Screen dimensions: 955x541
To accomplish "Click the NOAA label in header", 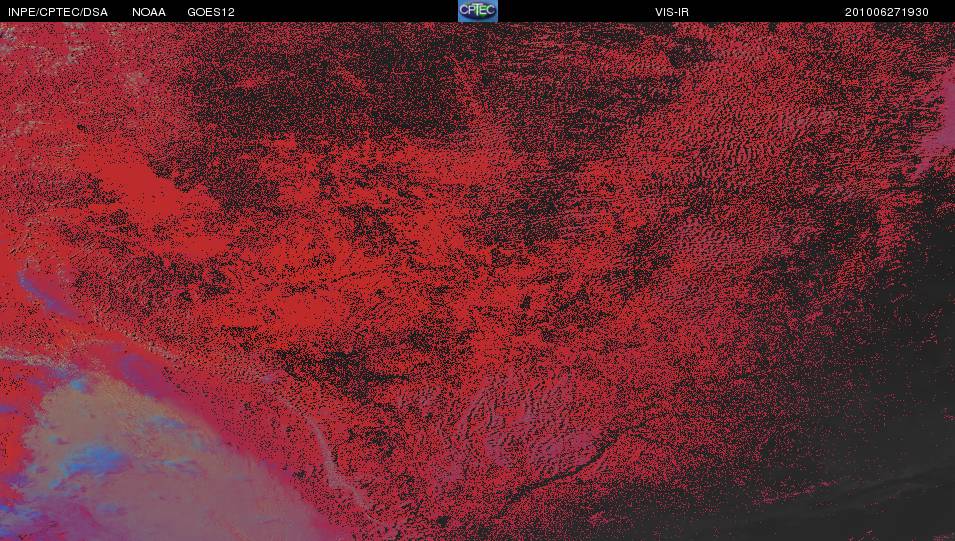I will coord(149,12).
